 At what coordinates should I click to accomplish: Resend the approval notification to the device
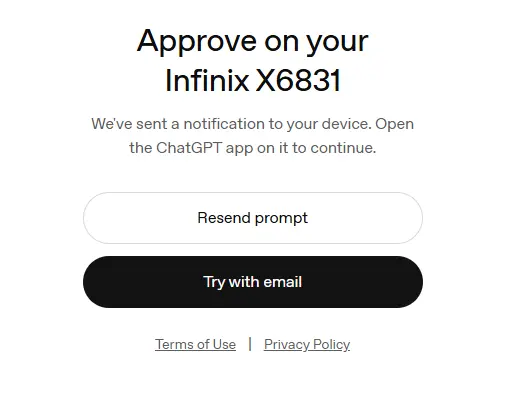pyautogui.click(x=253, y=218)
